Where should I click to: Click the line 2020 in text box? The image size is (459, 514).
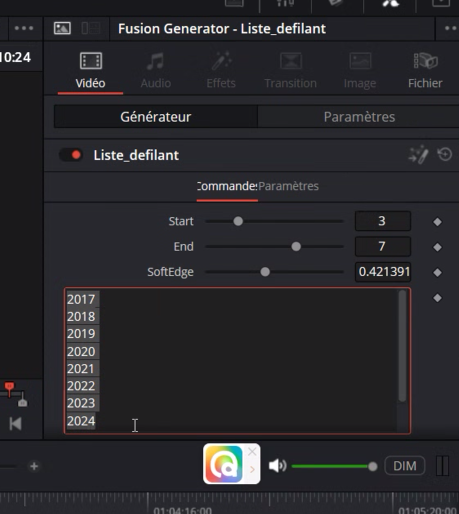(x=81, y=351)
